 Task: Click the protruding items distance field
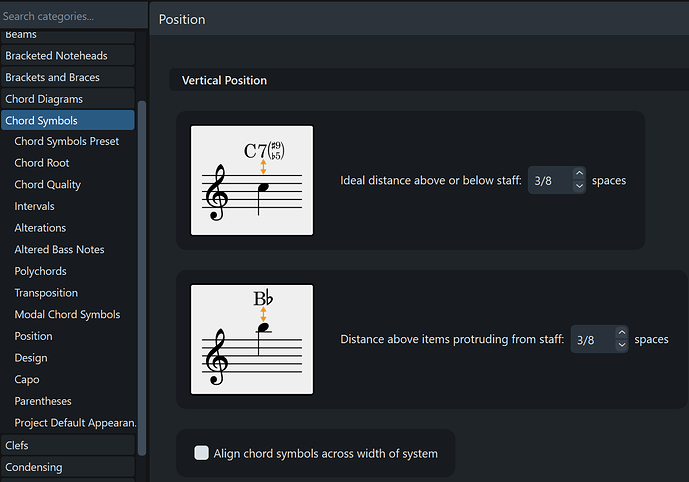point(591,339)
